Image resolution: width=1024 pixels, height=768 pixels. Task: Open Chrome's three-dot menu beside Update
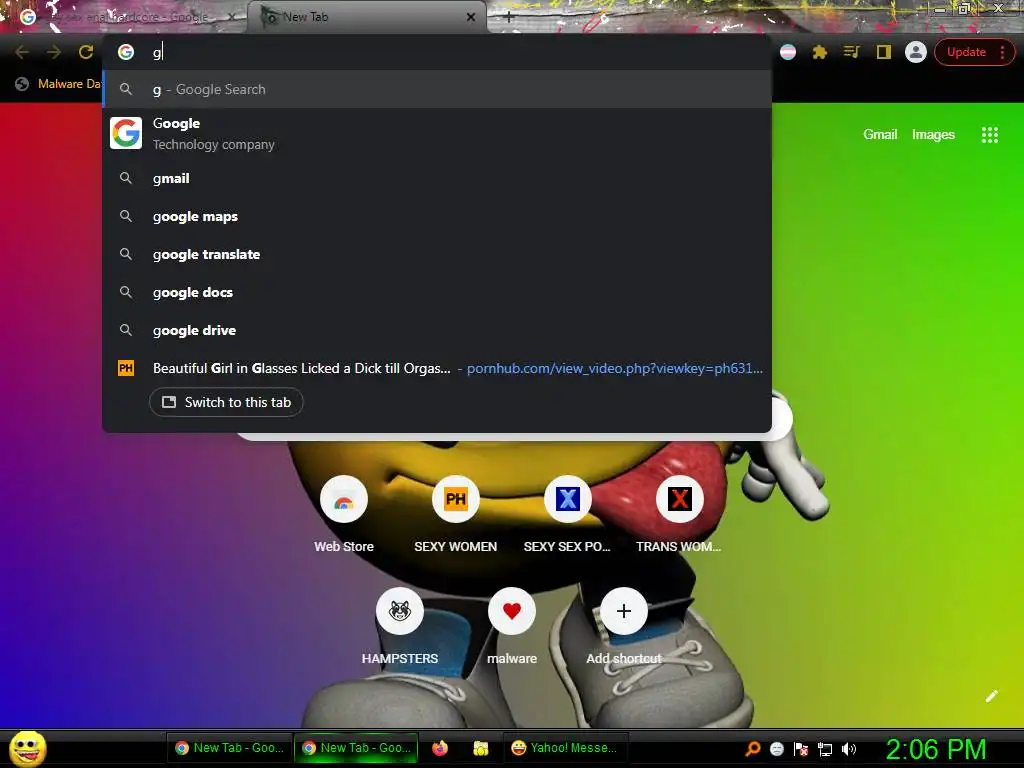[1002, 52]
